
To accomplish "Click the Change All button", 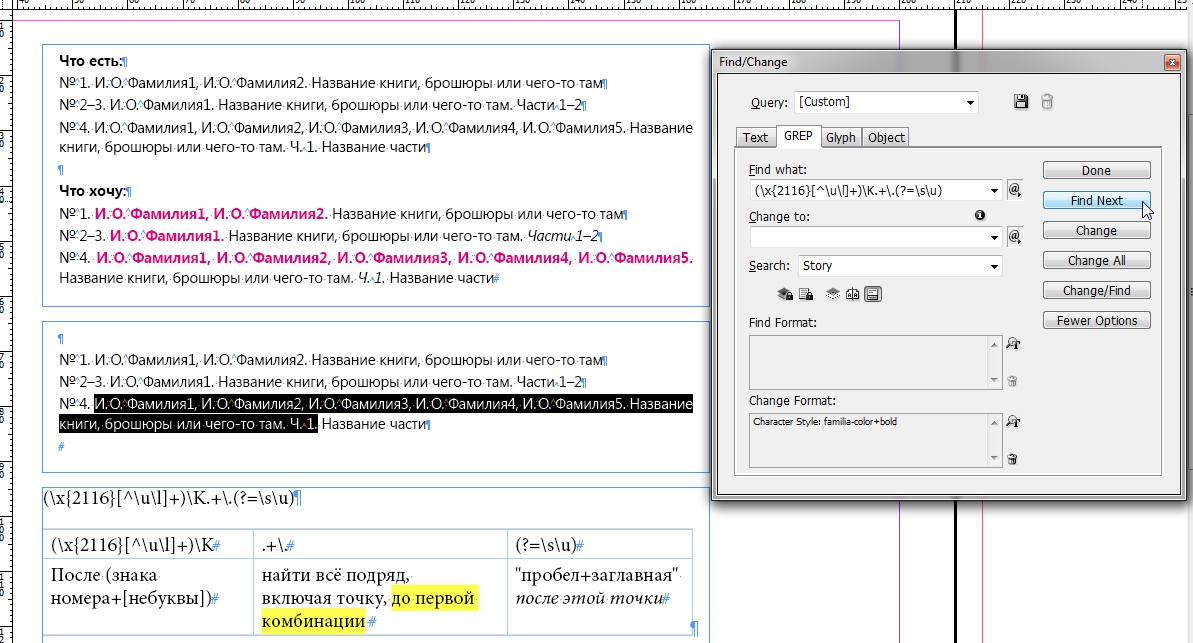I will (1096, 260).
